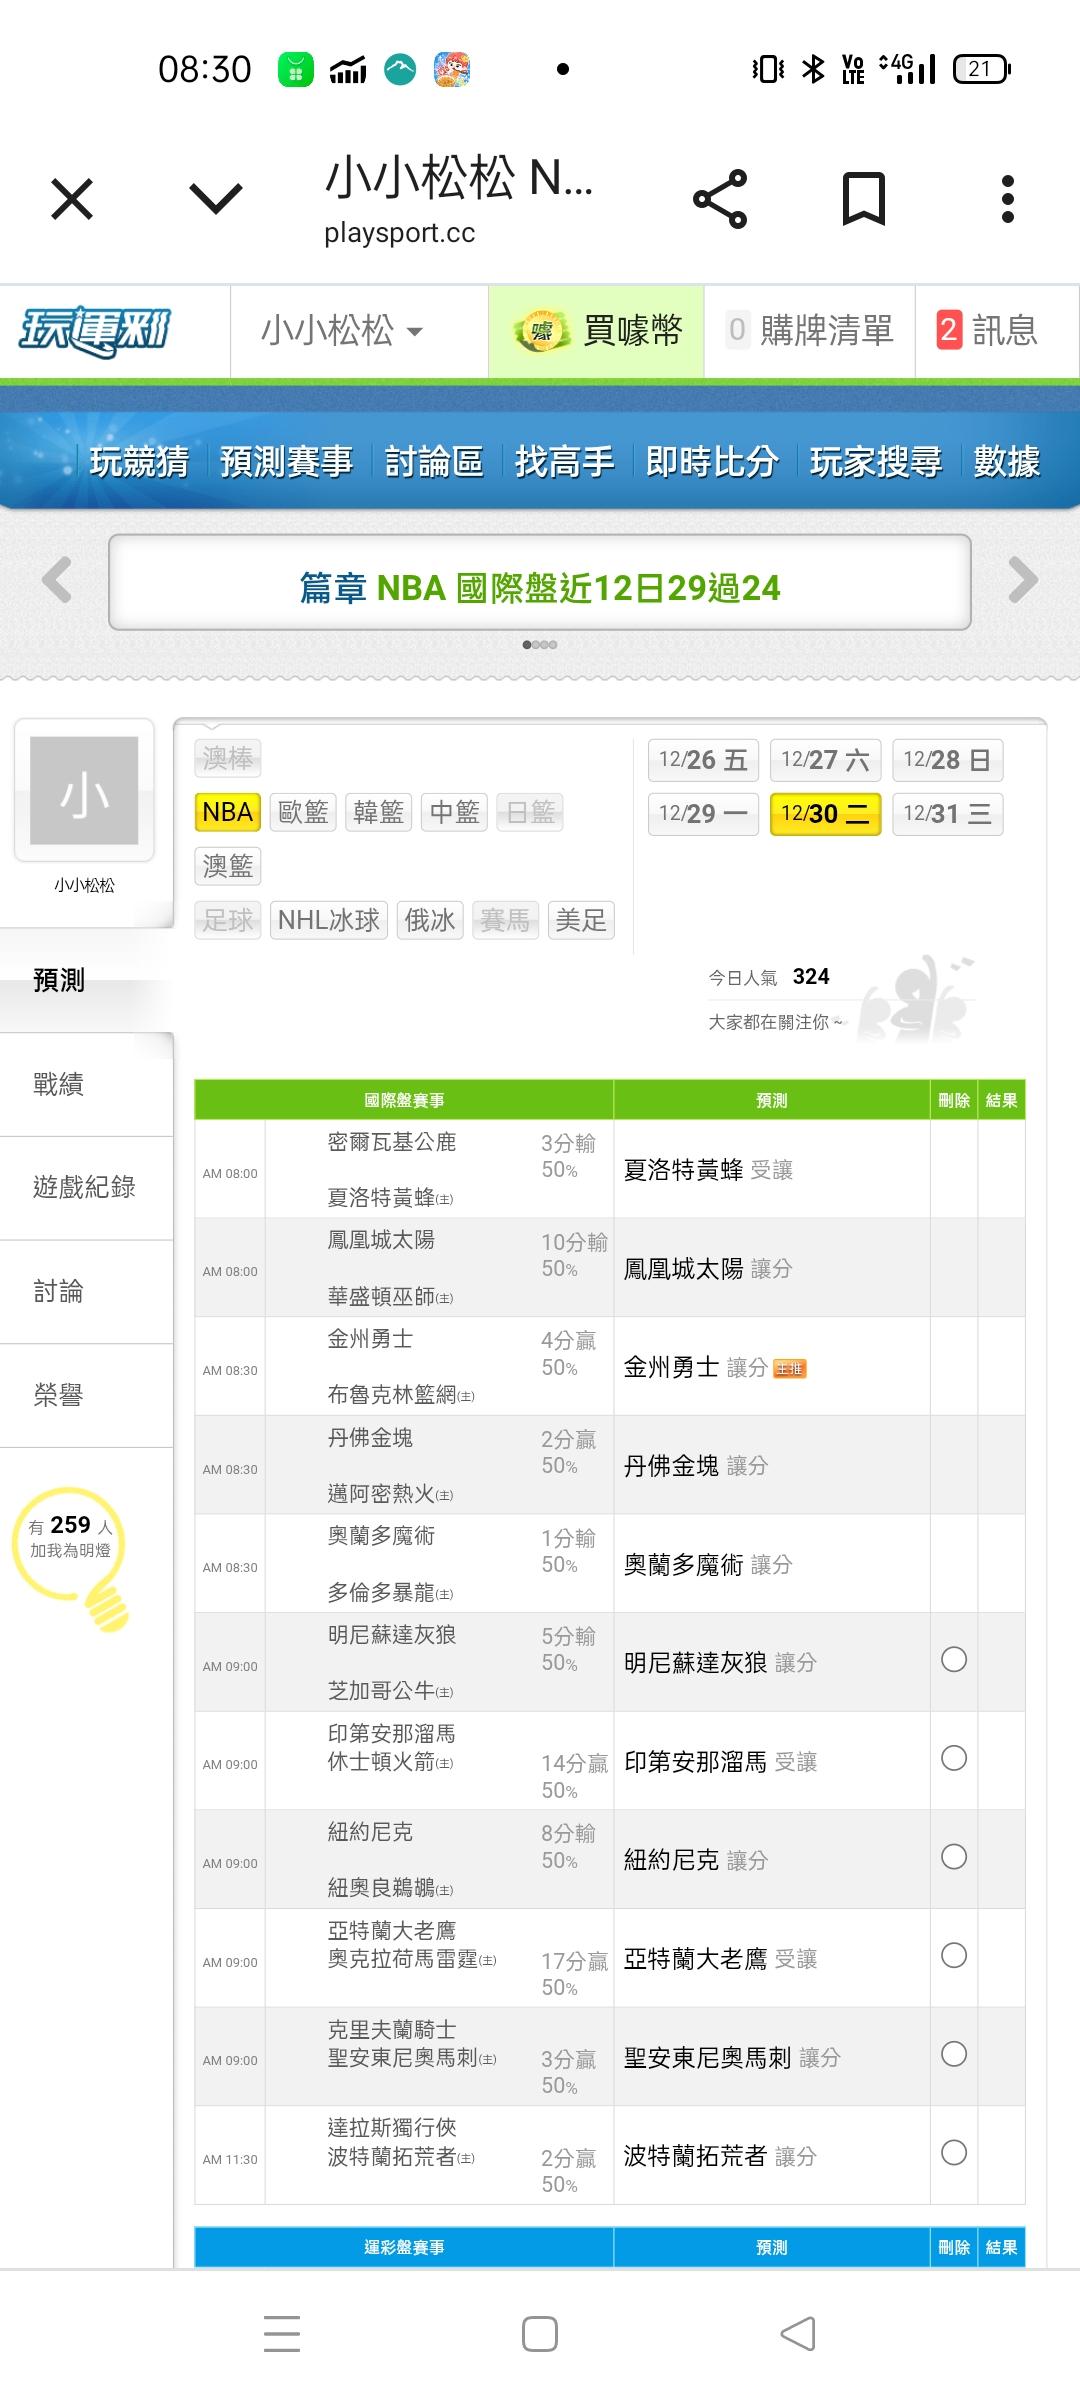
Task: Close the browser tab with X icon
Action: [72, 199]
